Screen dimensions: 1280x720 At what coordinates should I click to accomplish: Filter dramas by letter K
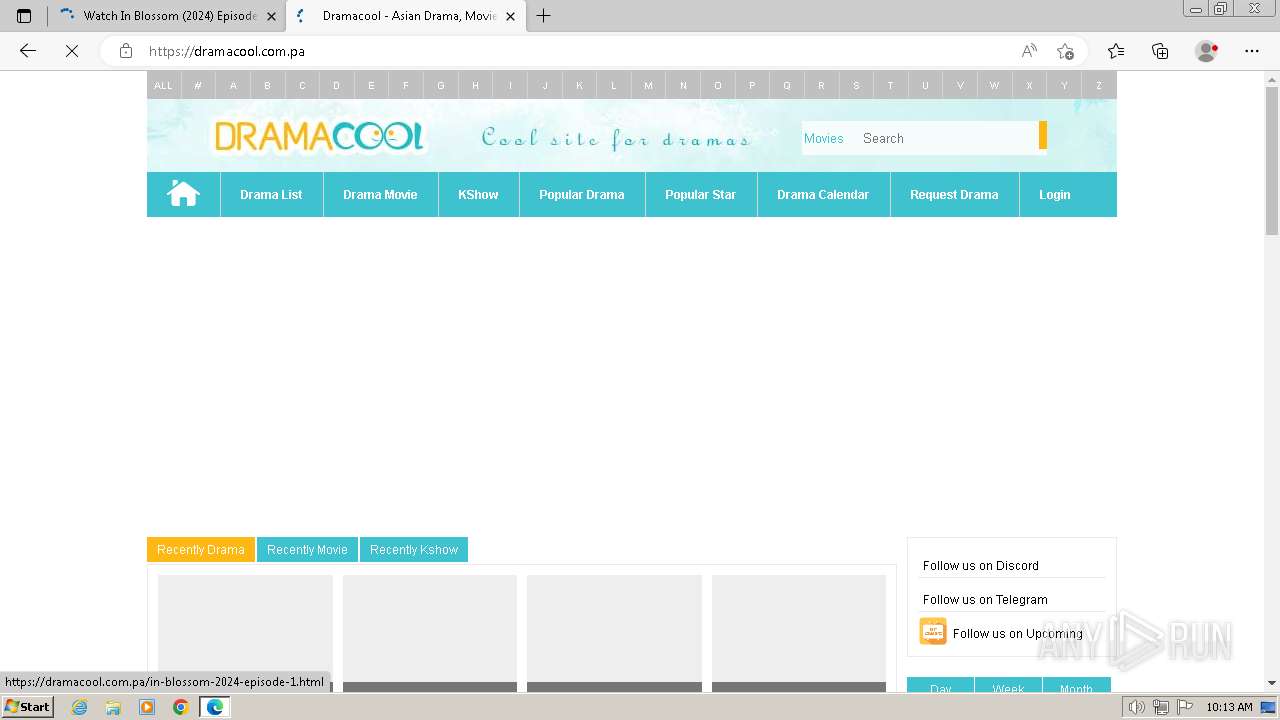pyautogui.click(x=579, y=85)
